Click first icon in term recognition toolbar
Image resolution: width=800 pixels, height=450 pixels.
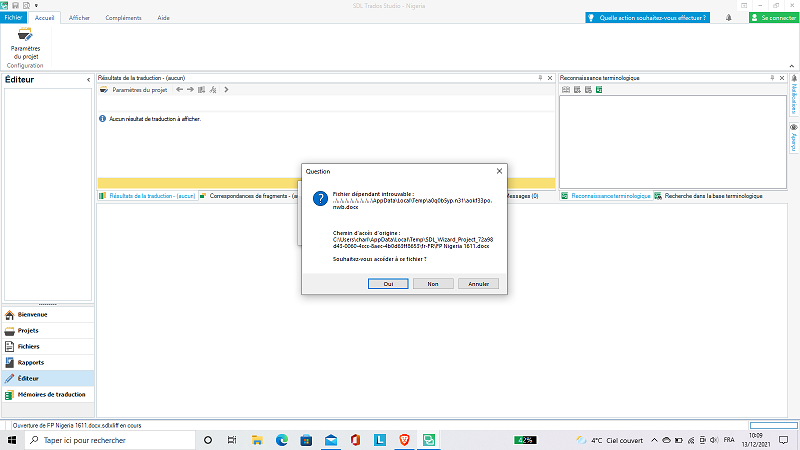pyautogui.click(x=565, y=90)
